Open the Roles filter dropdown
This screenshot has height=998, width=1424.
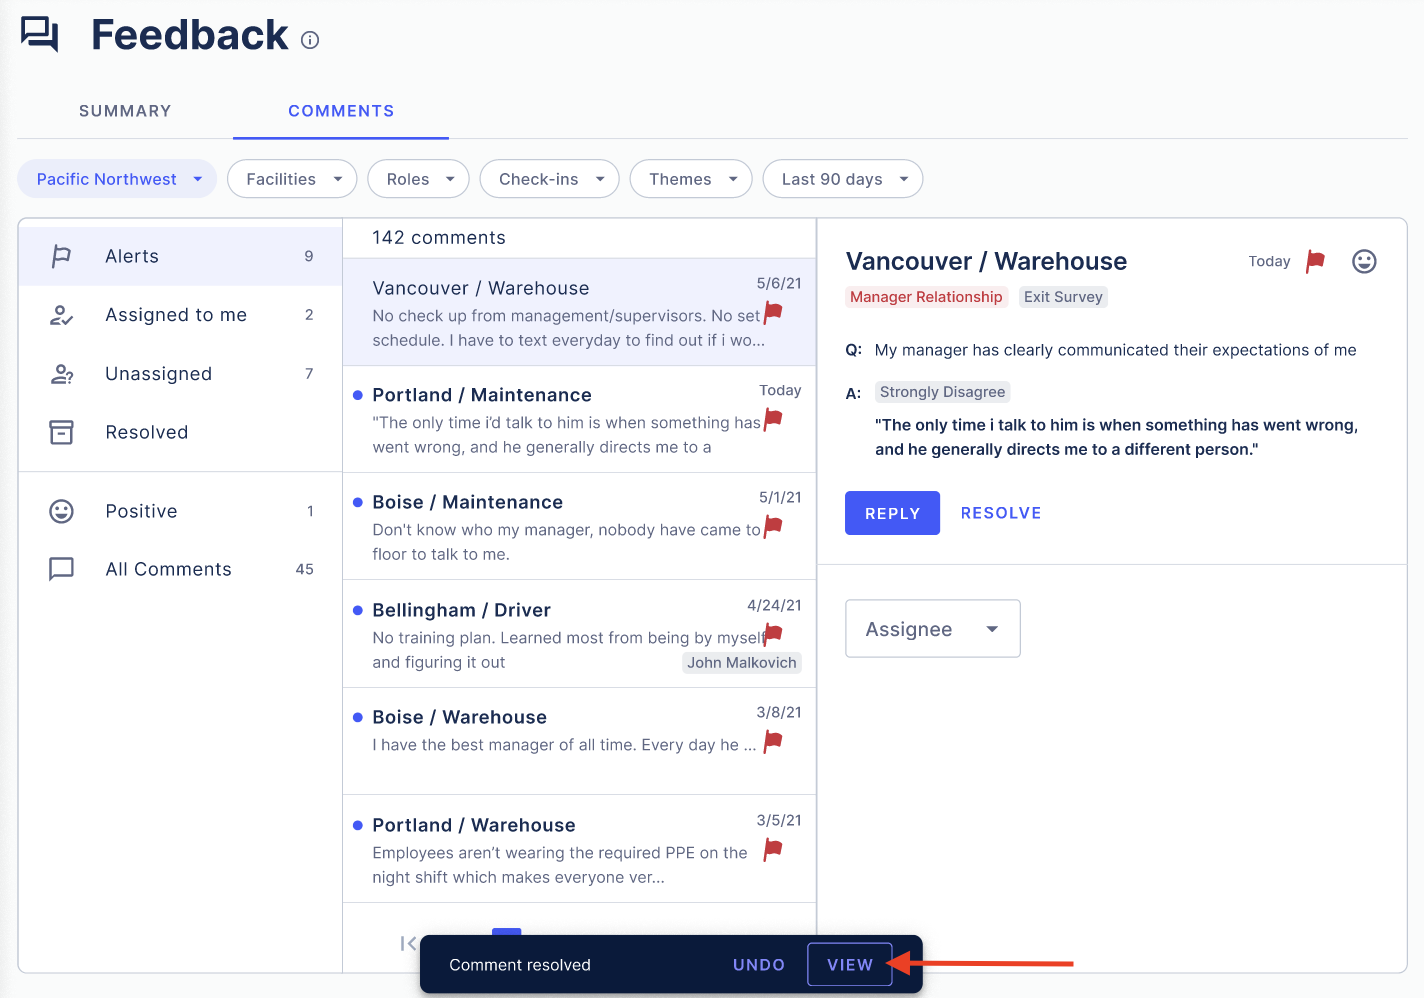[418, 179]
